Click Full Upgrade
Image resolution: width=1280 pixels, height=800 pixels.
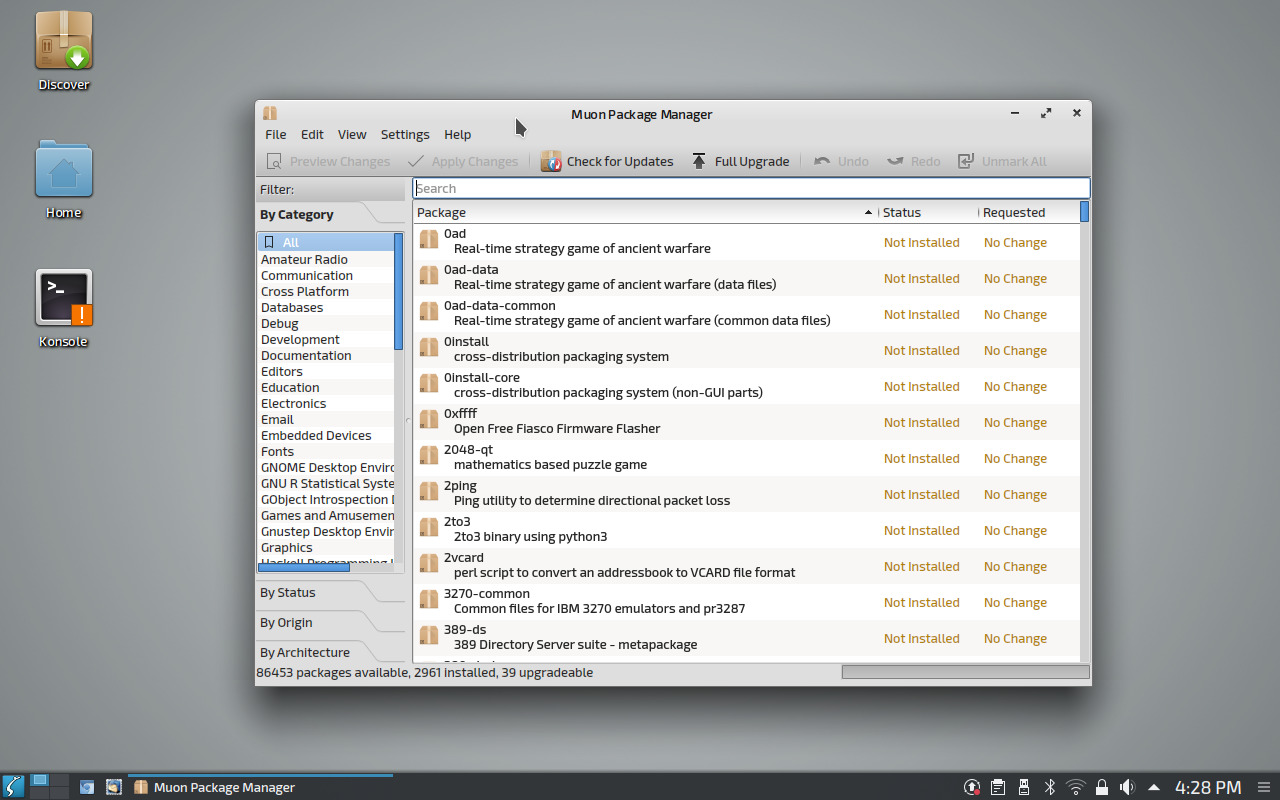(x=740, y=161)
